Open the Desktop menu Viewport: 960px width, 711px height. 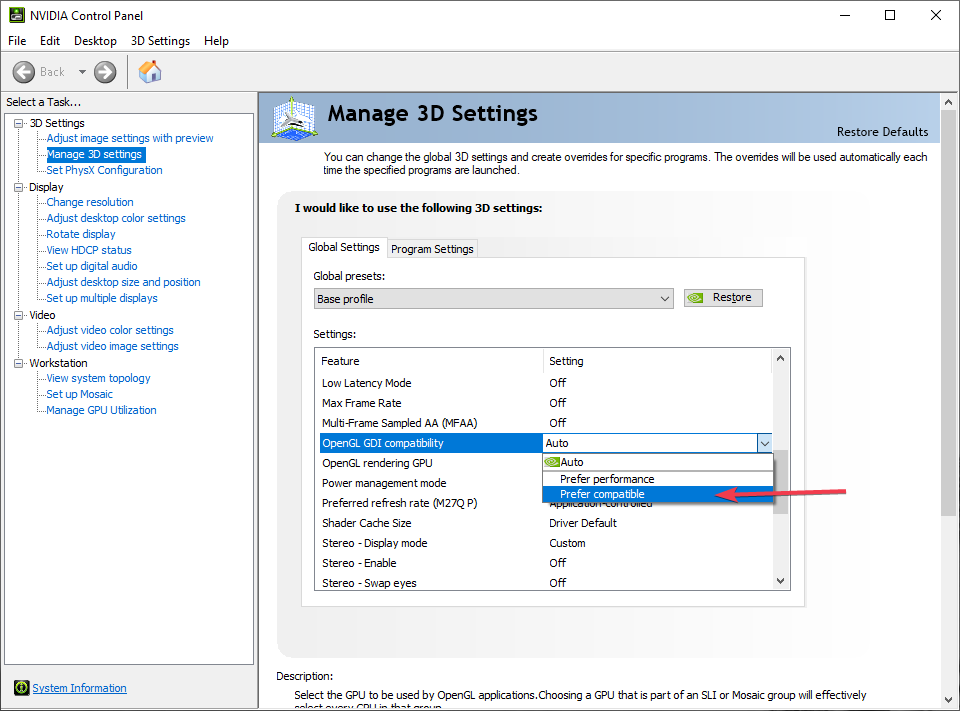95,41
